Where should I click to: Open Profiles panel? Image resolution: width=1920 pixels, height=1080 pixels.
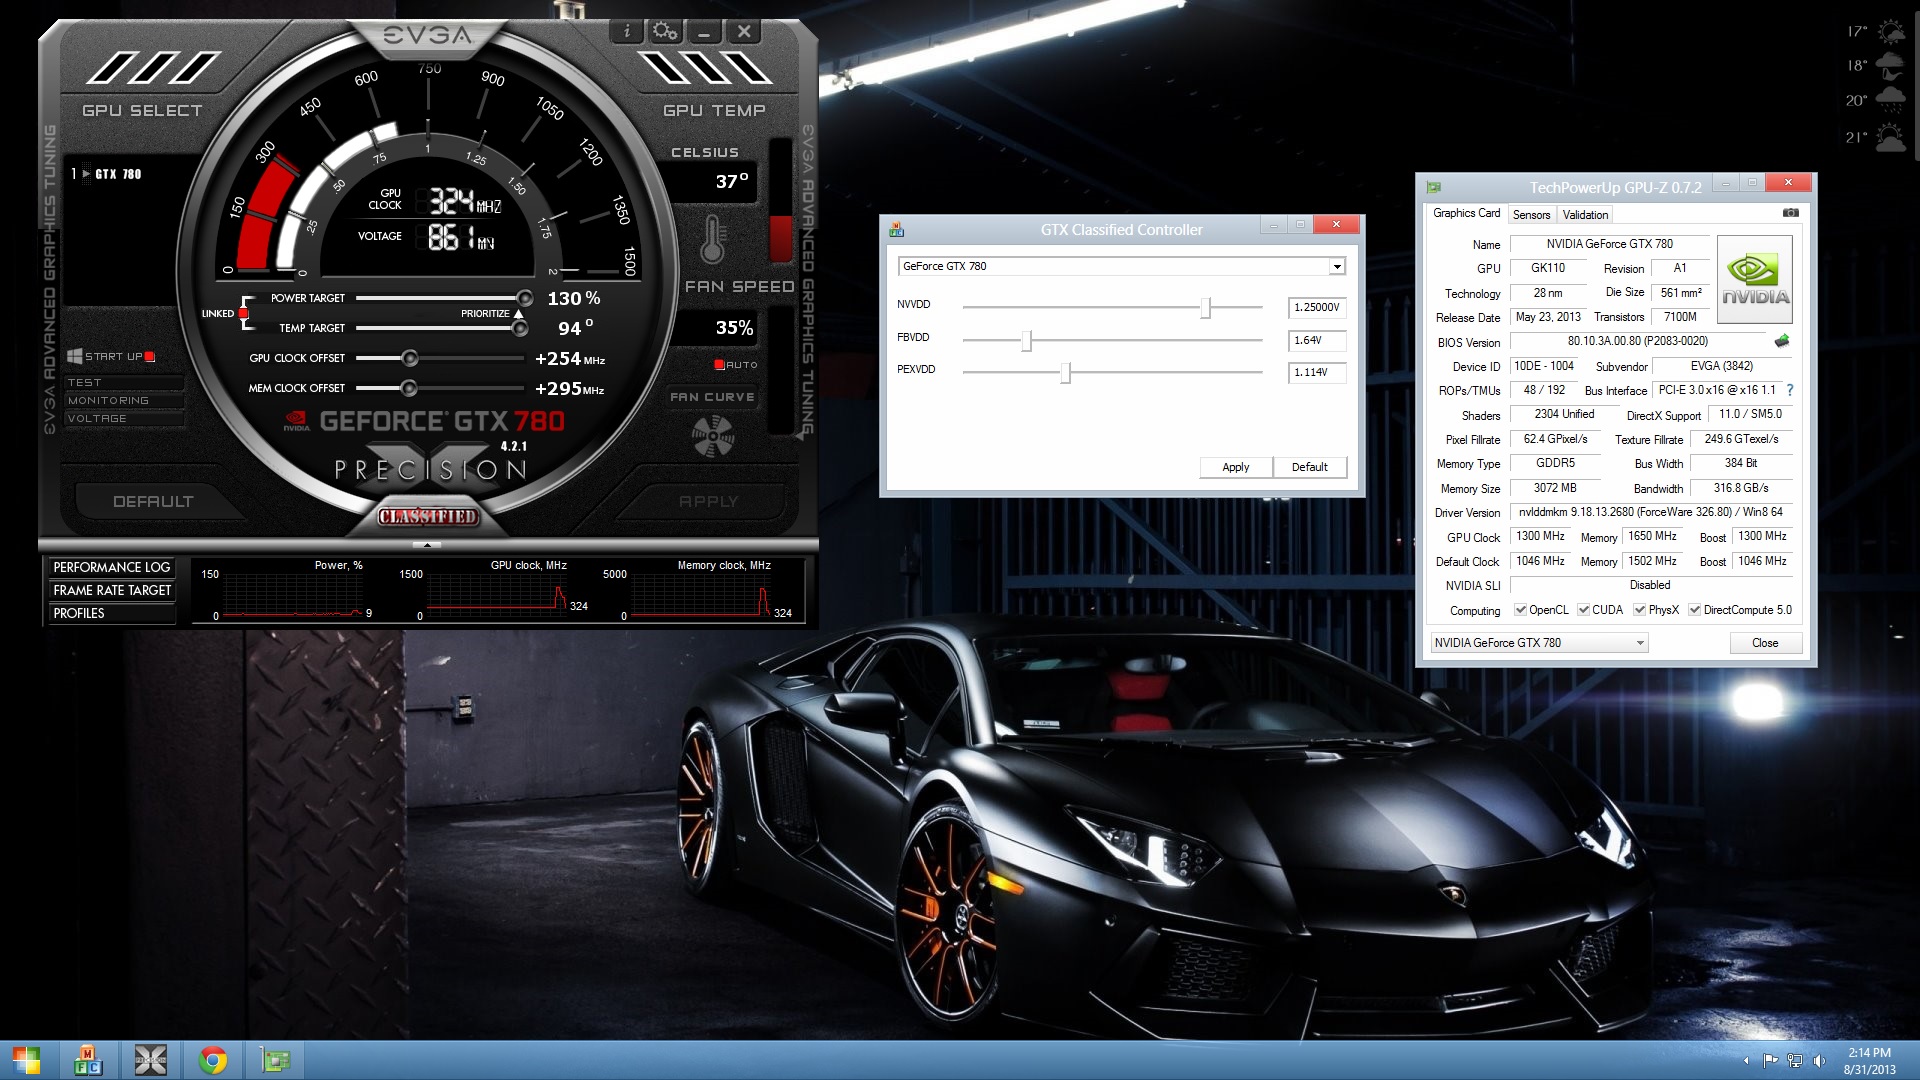[x=112, y=613]
